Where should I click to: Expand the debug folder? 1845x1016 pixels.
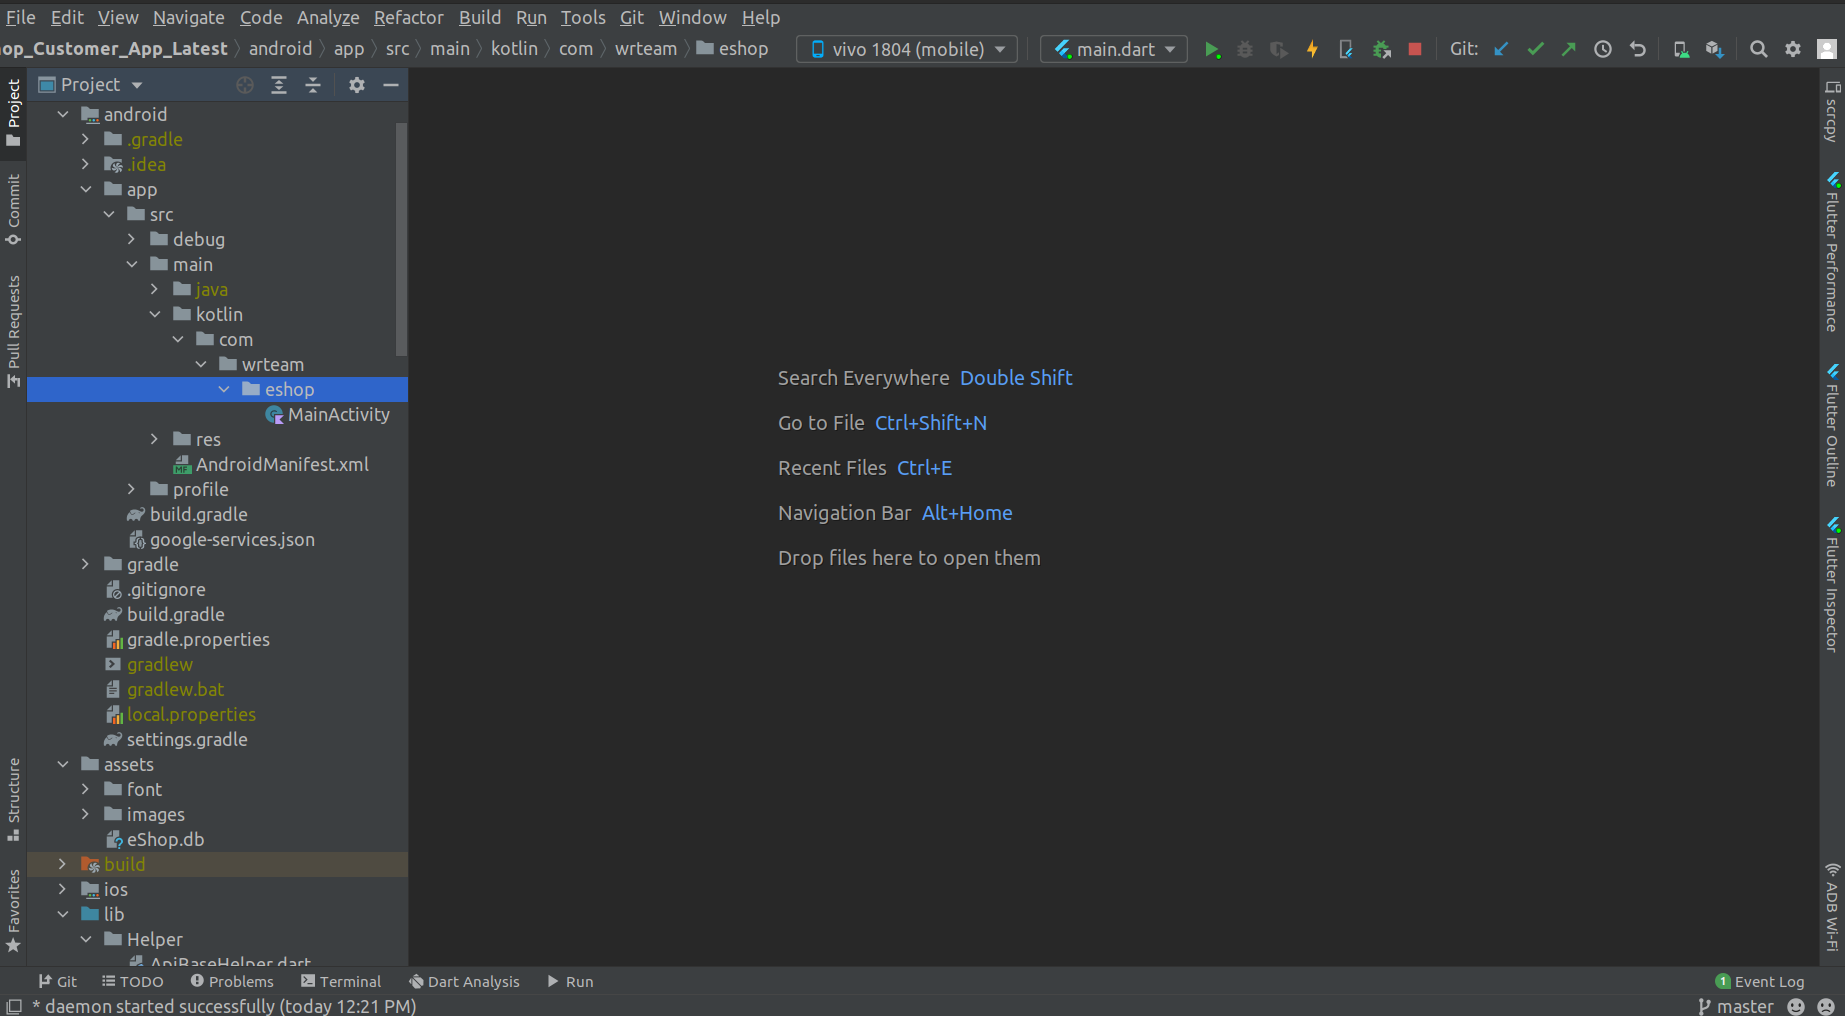(132, 239)
